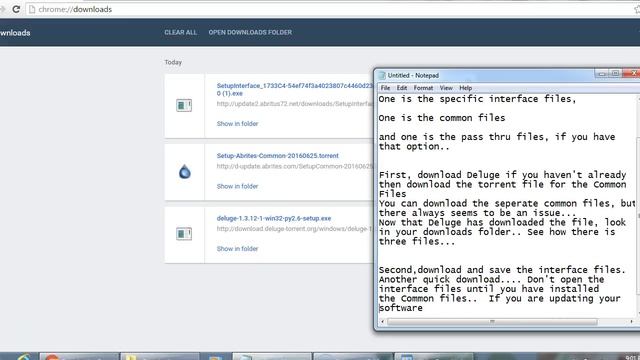
Task: Click the line "One is the common files"
Action: click(x=442, y=118)
